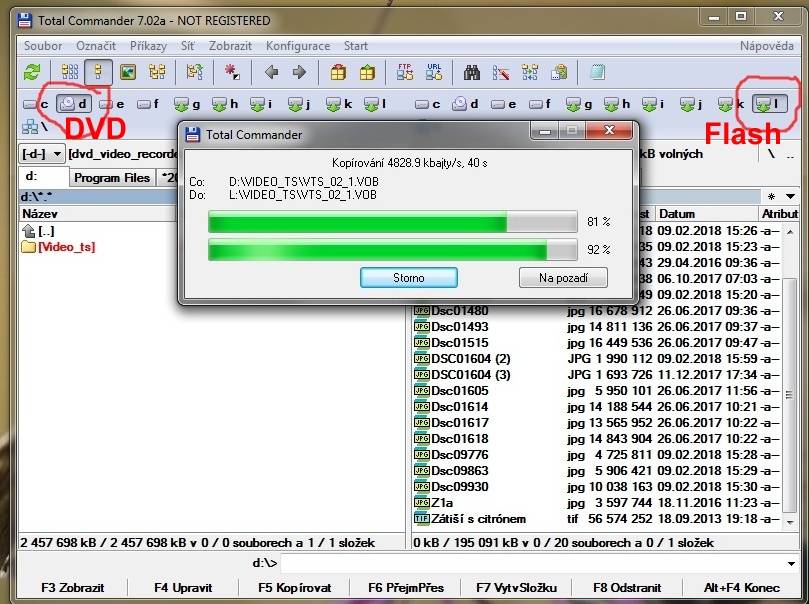Screen dimensions: 809x604
Task: Minimize the copy dialog window
Action: click(x=545, y=131)
